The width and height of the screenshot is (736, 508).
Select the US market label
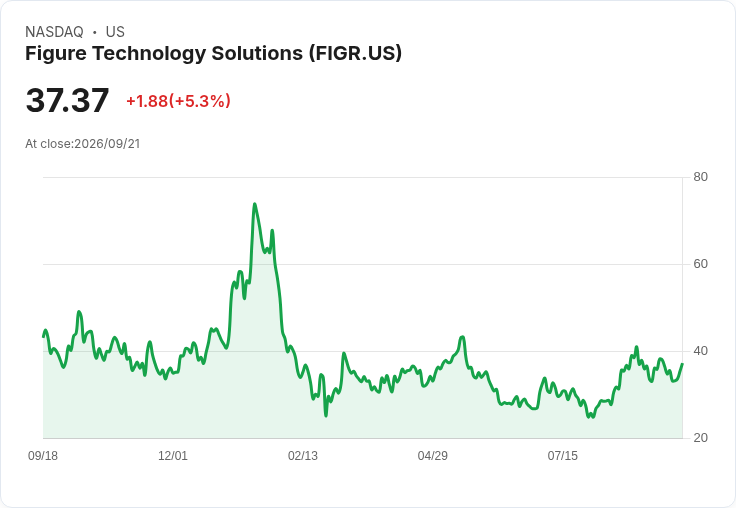point(115,32)
